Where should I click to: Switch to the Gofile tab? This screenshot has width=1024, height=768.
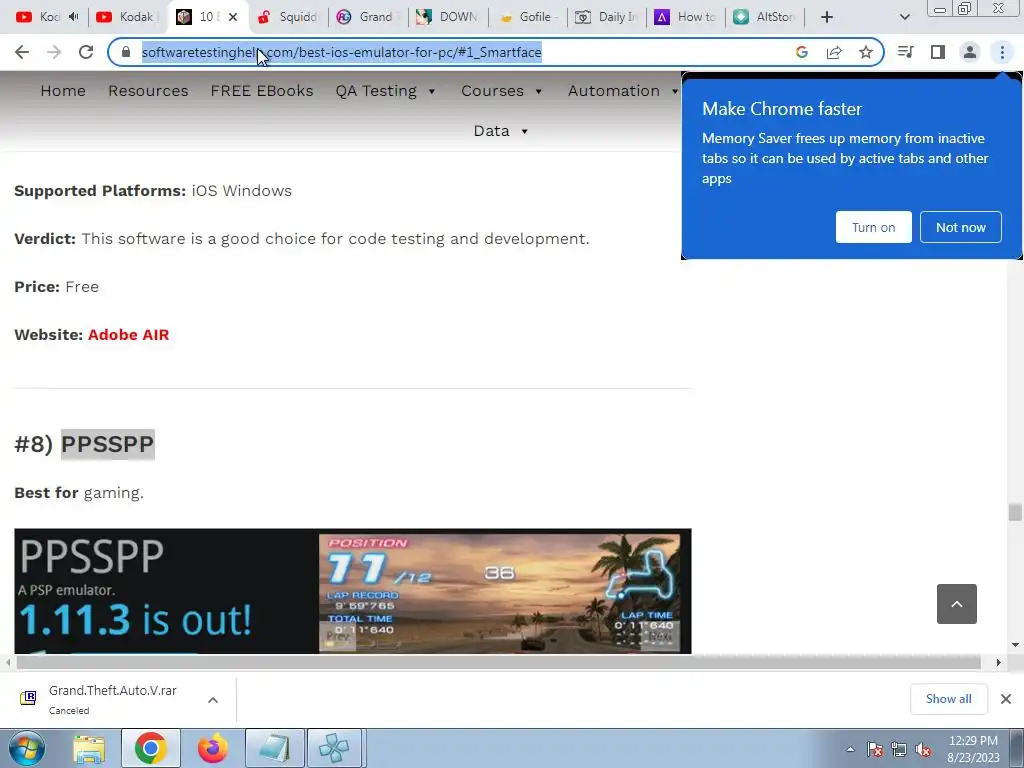point(528,17)
